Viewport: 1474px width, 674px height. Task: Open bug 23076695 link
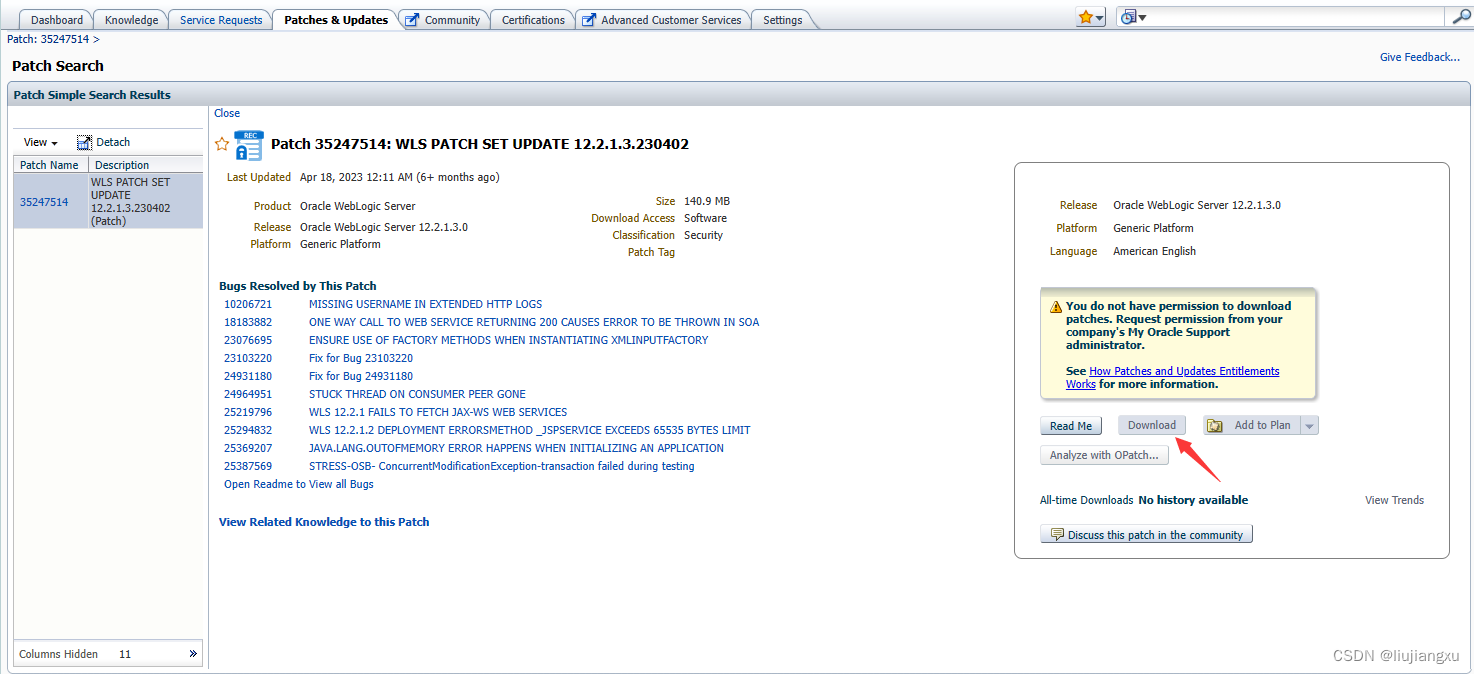click(248, 340)
